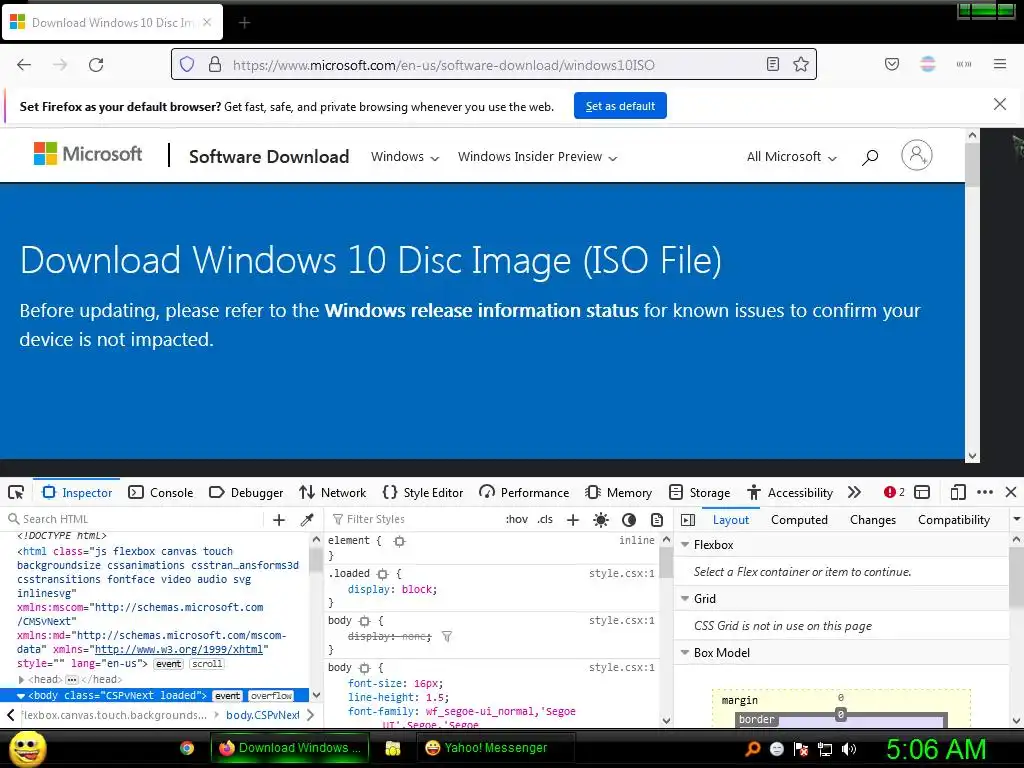
Task: Click Set as default button
Action: click(x=620, y=106)
